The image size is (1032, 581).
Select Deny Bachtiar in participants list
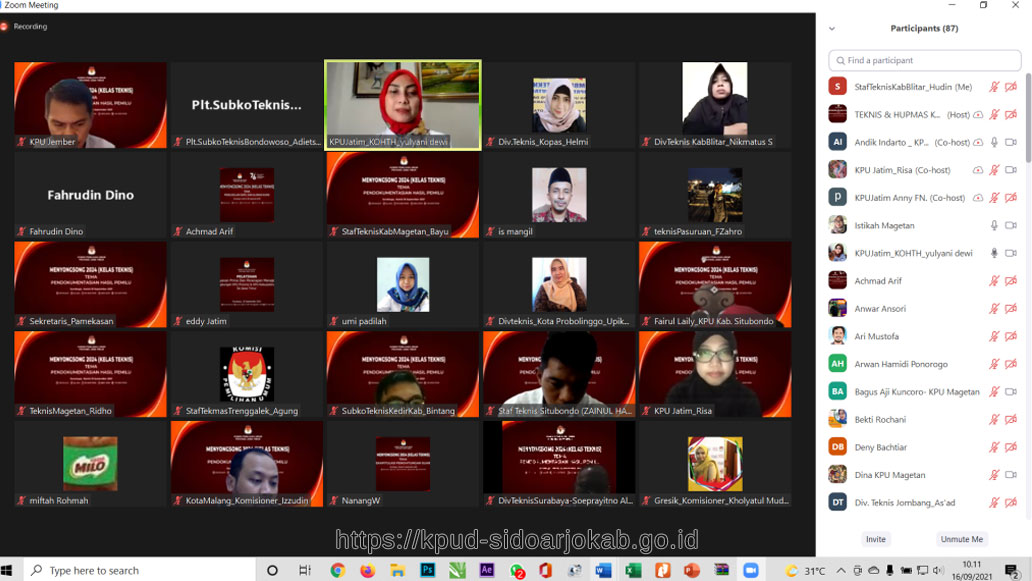(880, 447)
